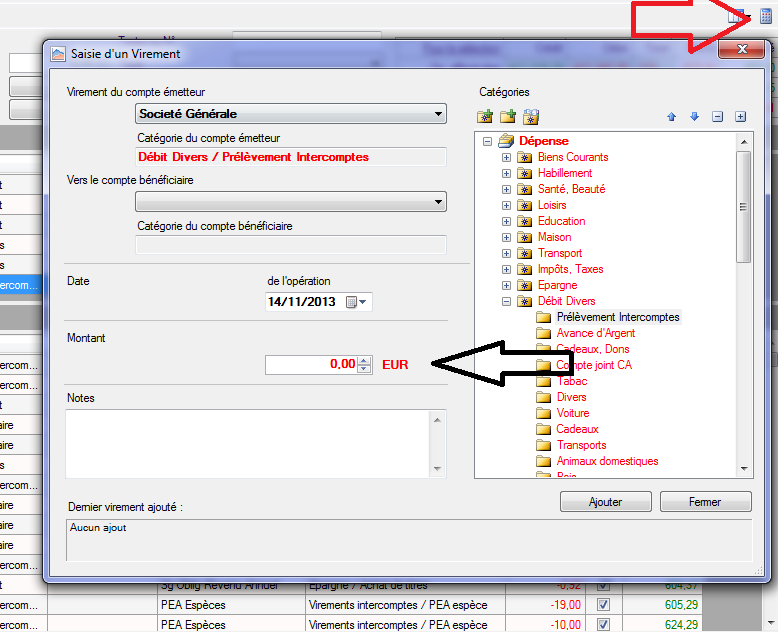
Task: Move category up with the blue up arrow
Action: tap(672, 117)
